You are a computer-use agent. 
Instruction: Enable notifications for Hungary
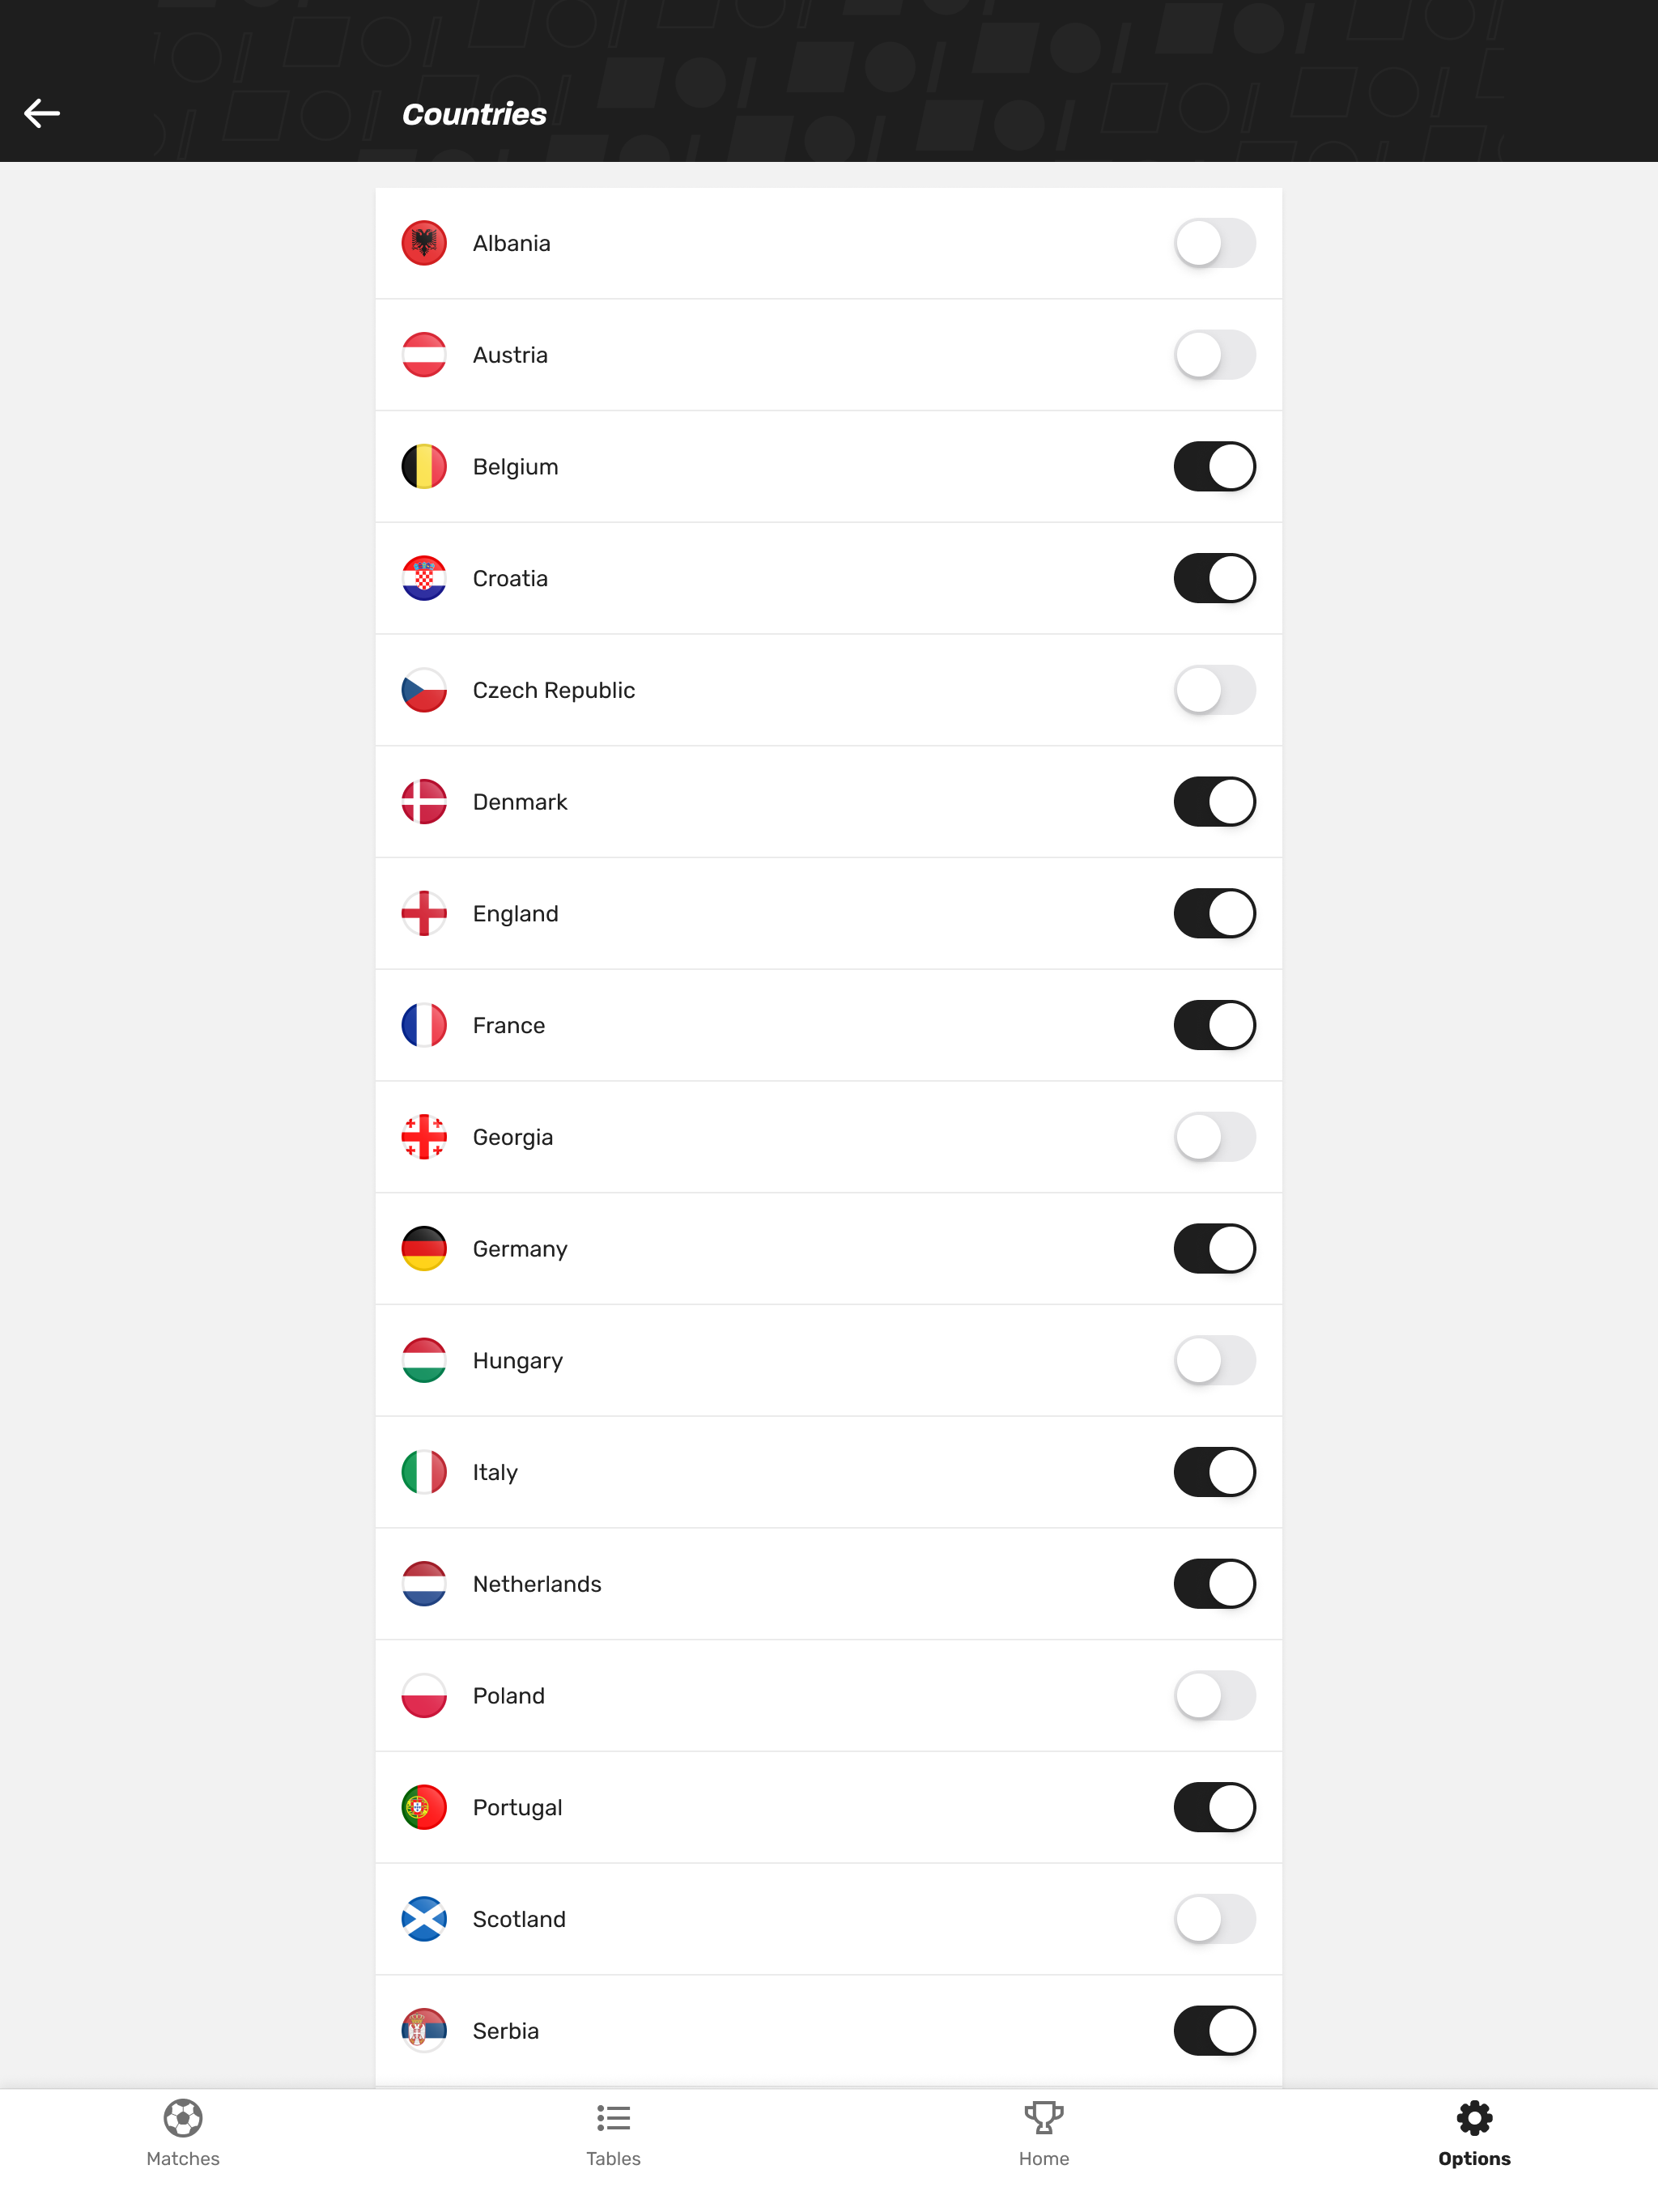click(1214, 1360)
